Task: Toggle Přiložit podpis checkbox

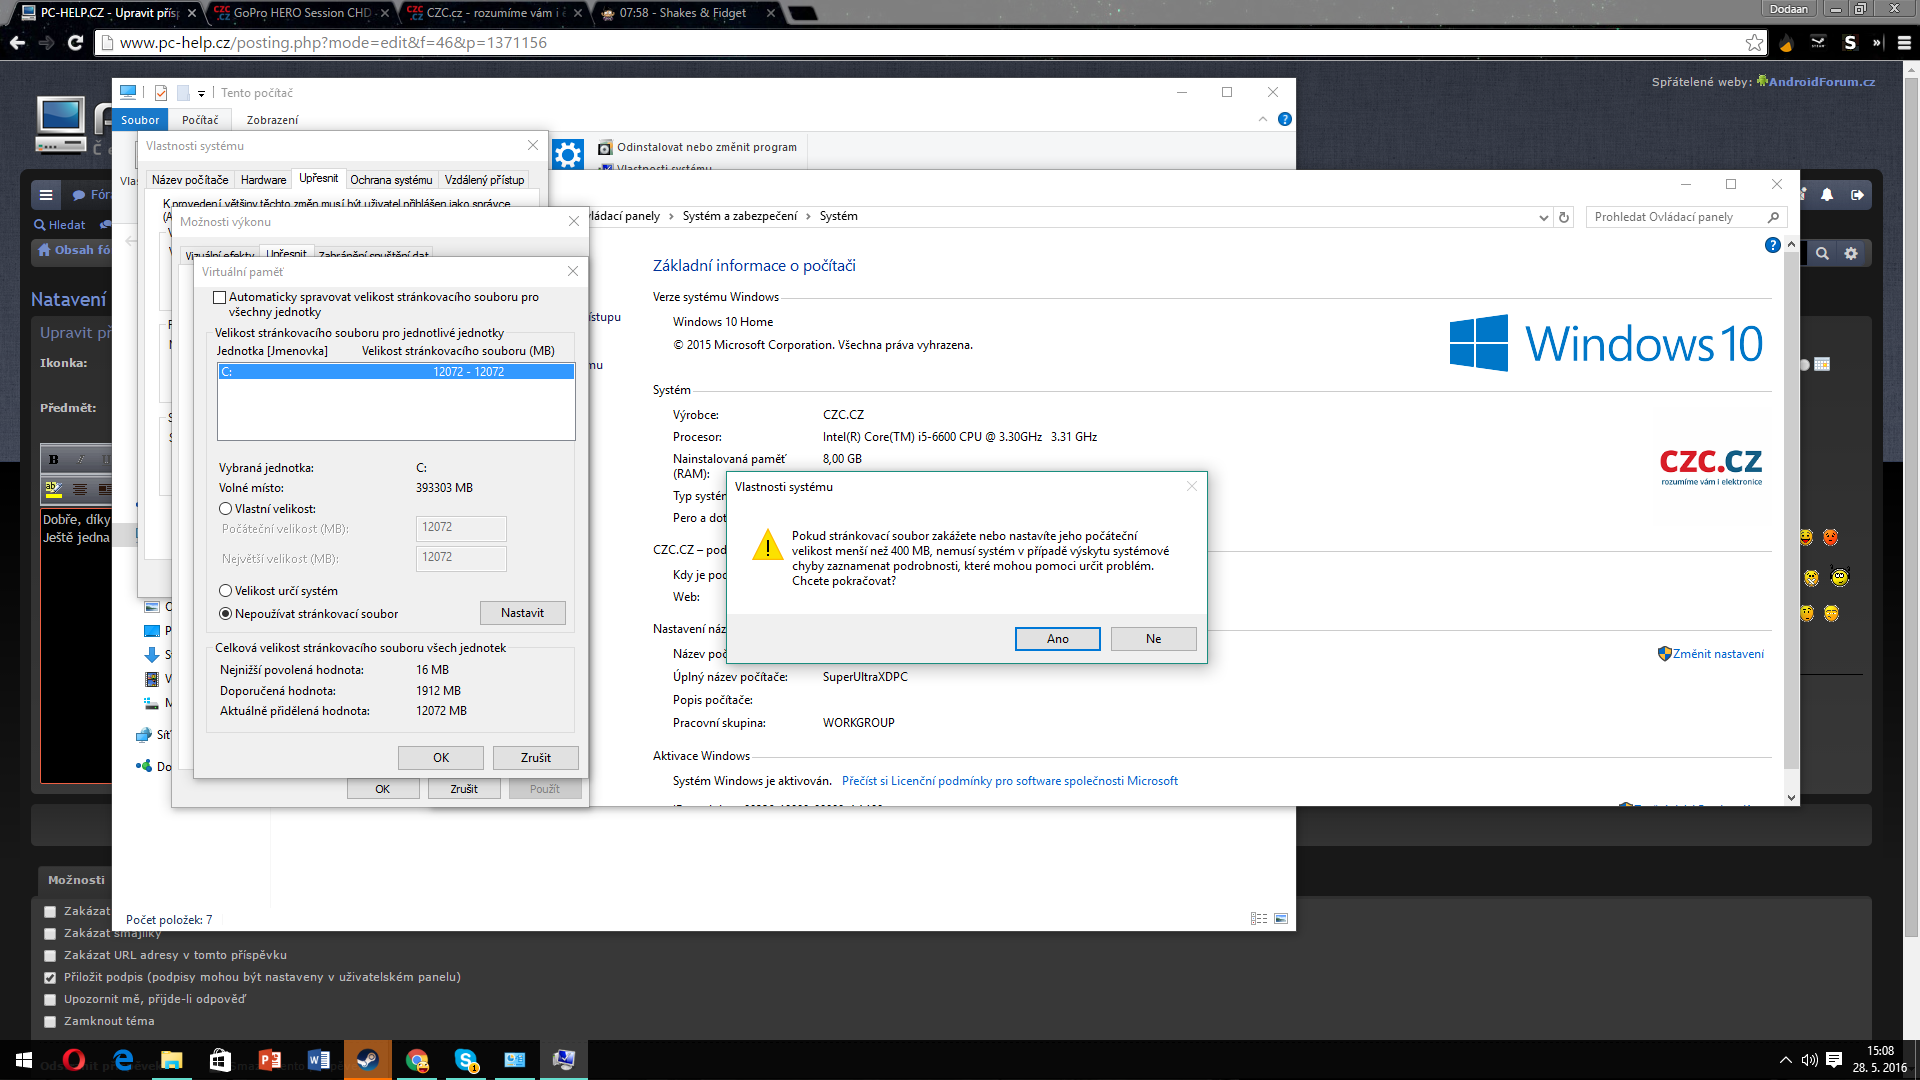Action: (50, 978)
